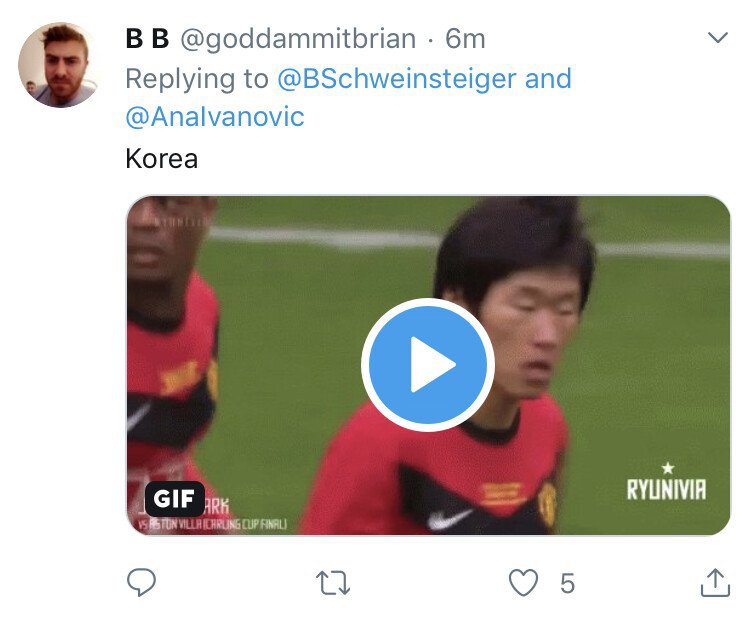Expand the tweet options chevron
750x625 pixels.
pos(717,38)
